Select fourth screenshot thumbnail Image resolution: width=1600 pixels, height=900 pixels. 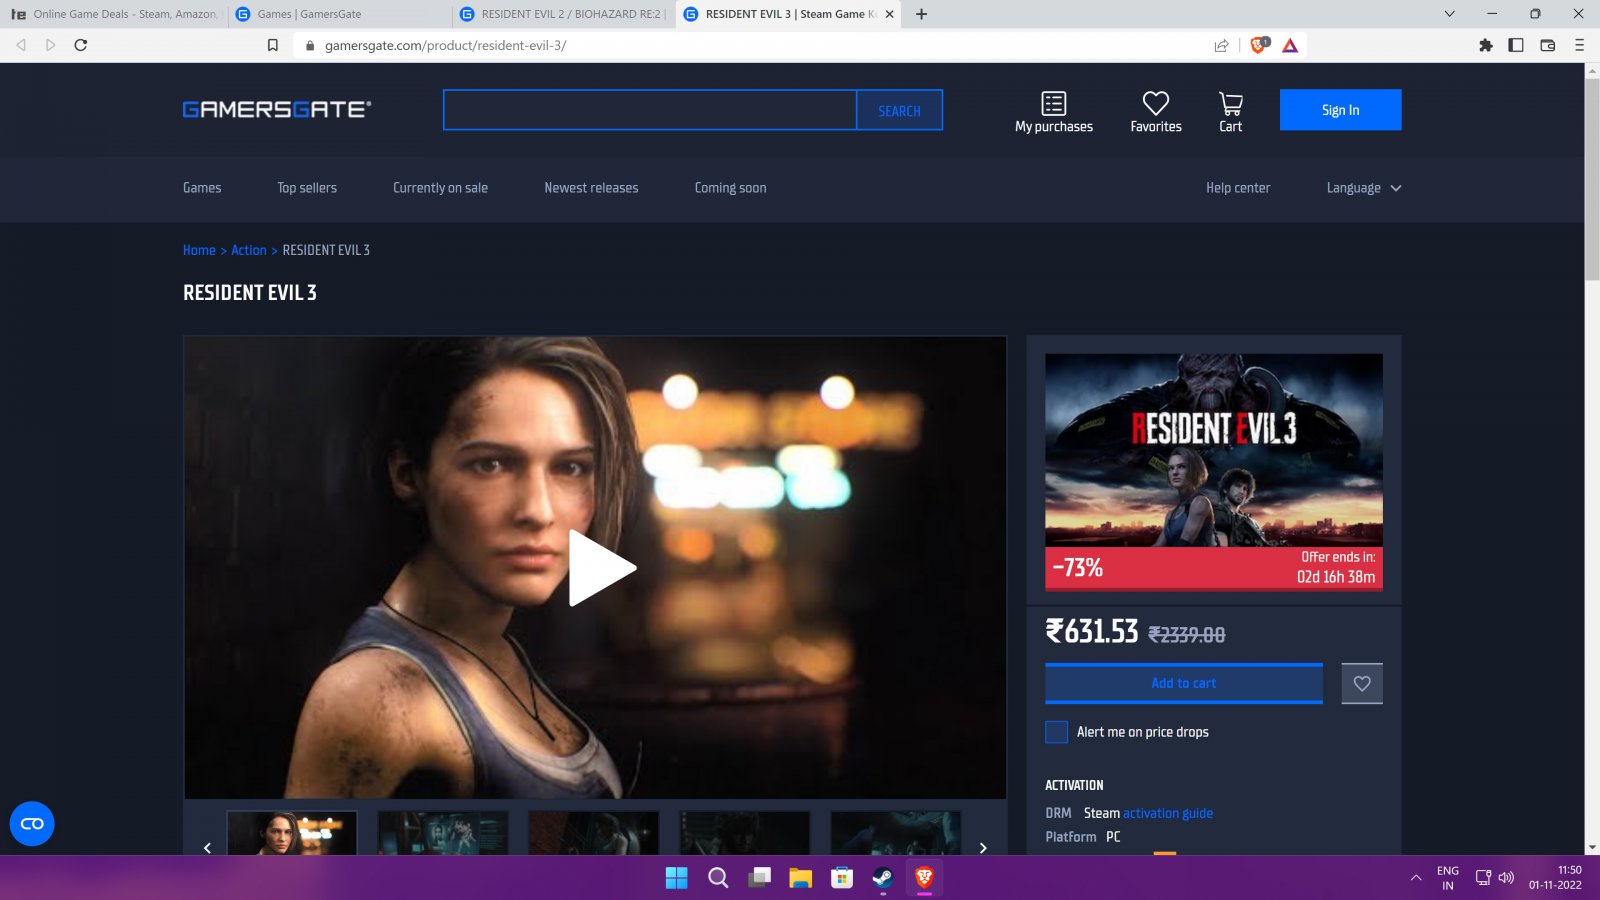tap(745, 833)
